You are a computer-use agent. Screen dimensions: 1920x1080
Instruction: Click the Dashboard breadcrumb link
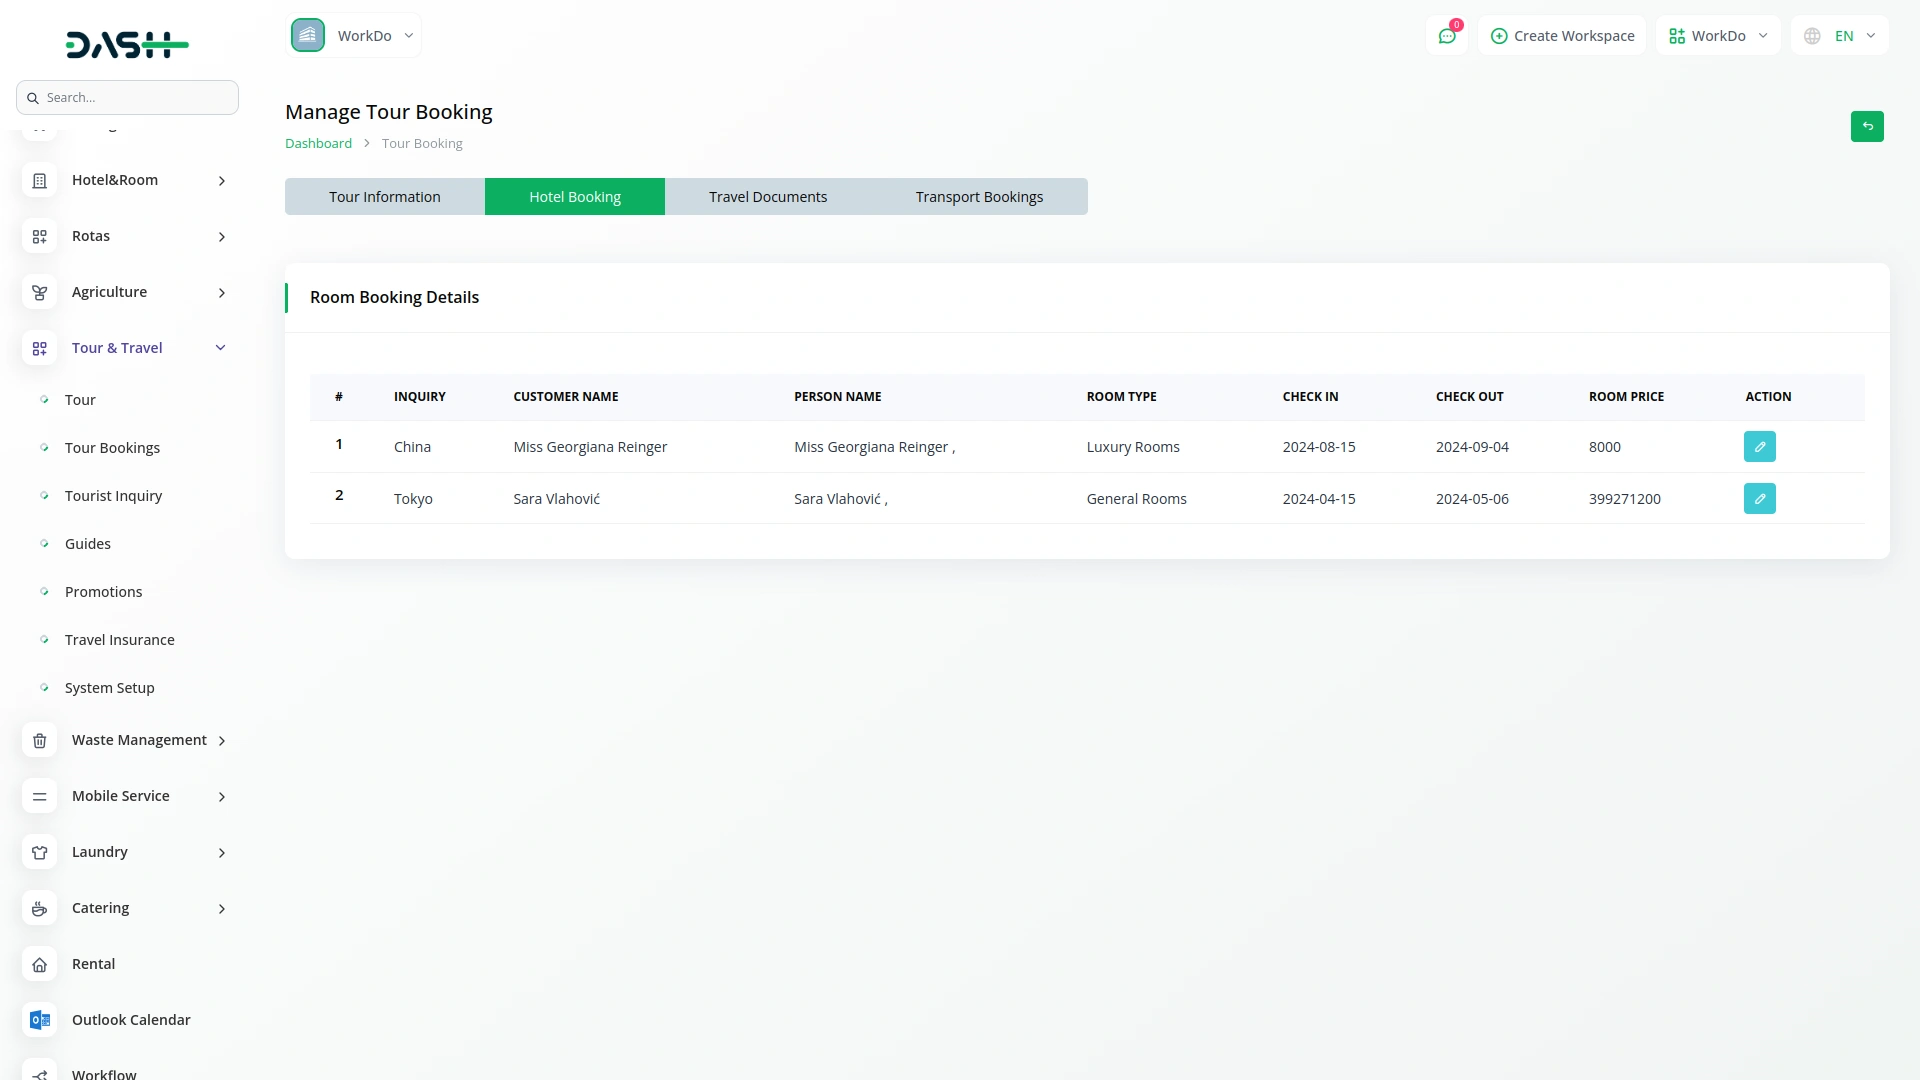pos(318,144)
